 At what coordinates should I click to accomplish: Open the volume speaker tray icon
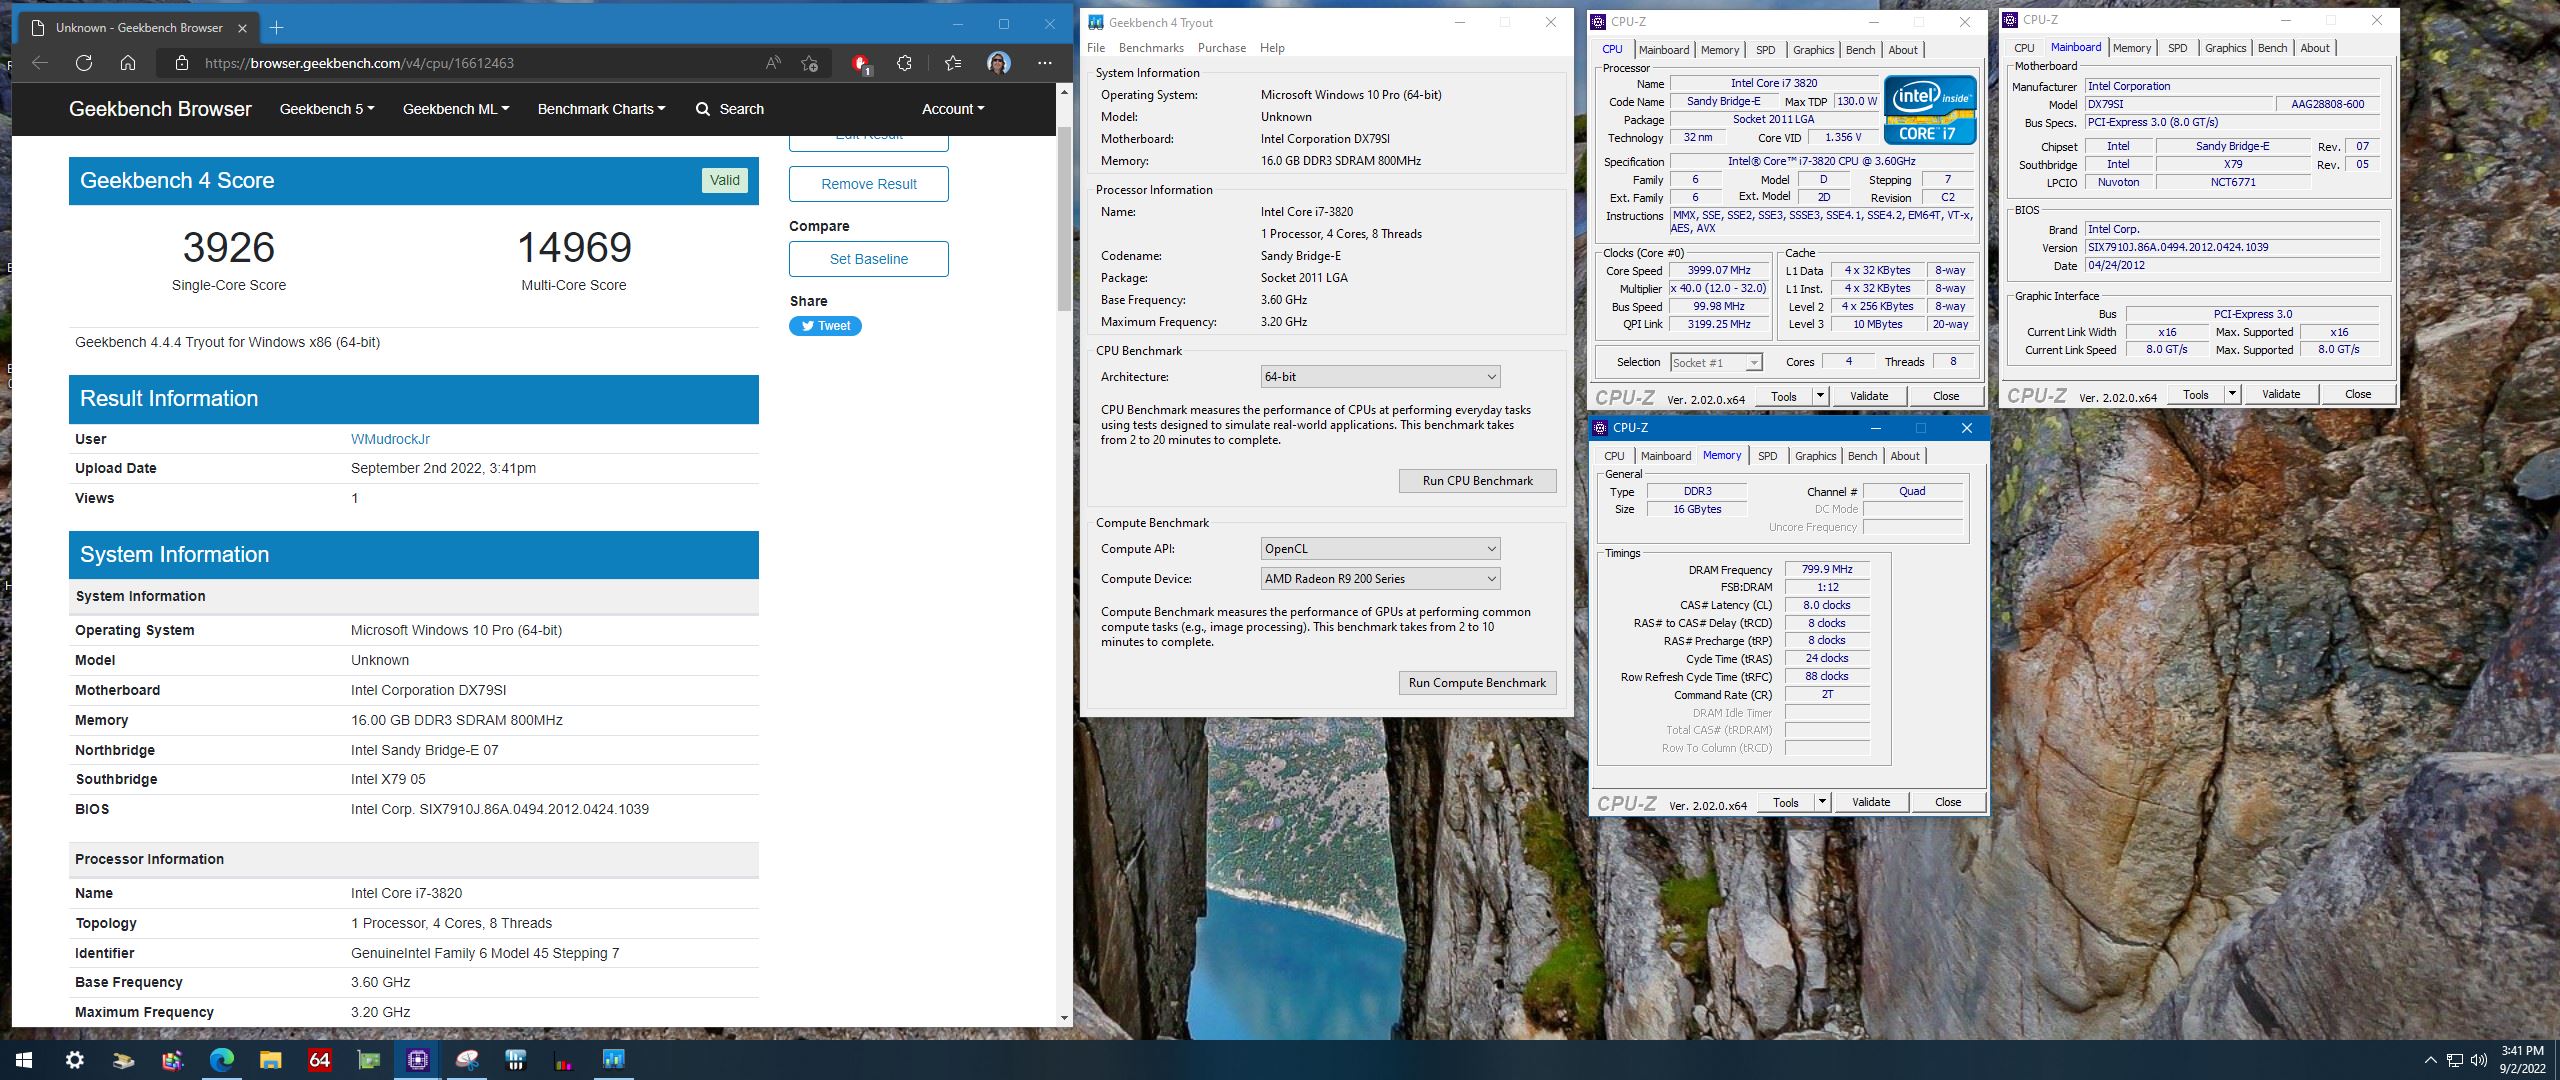click(2479, 1060)
